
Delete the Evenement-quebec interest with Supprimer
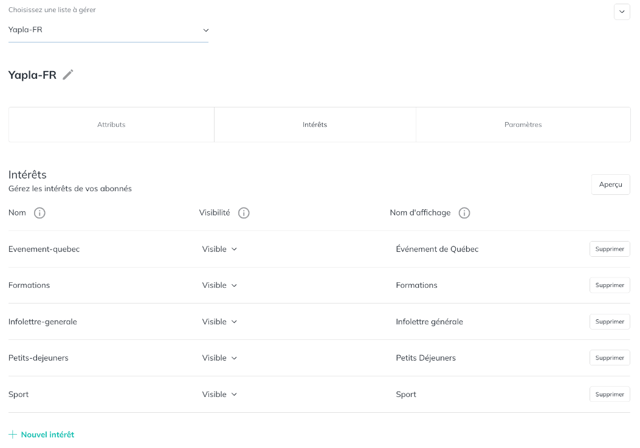pos(609,249)
